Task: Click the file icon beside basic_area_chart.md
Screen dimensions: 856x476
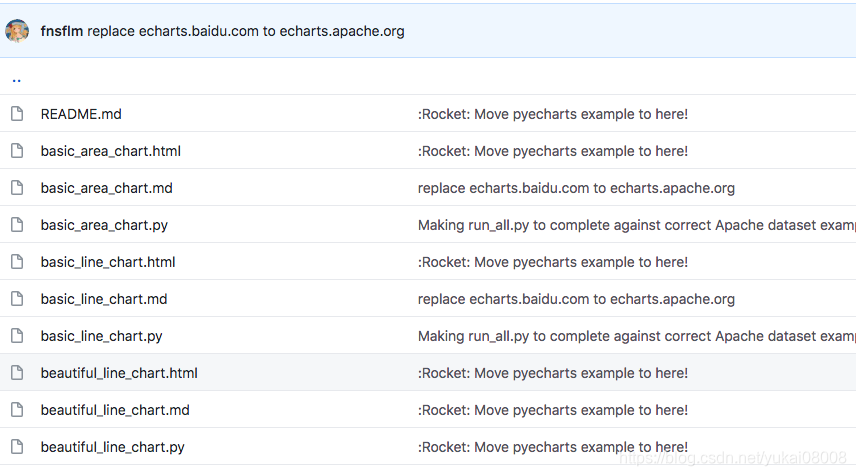Action: point(16,188)
